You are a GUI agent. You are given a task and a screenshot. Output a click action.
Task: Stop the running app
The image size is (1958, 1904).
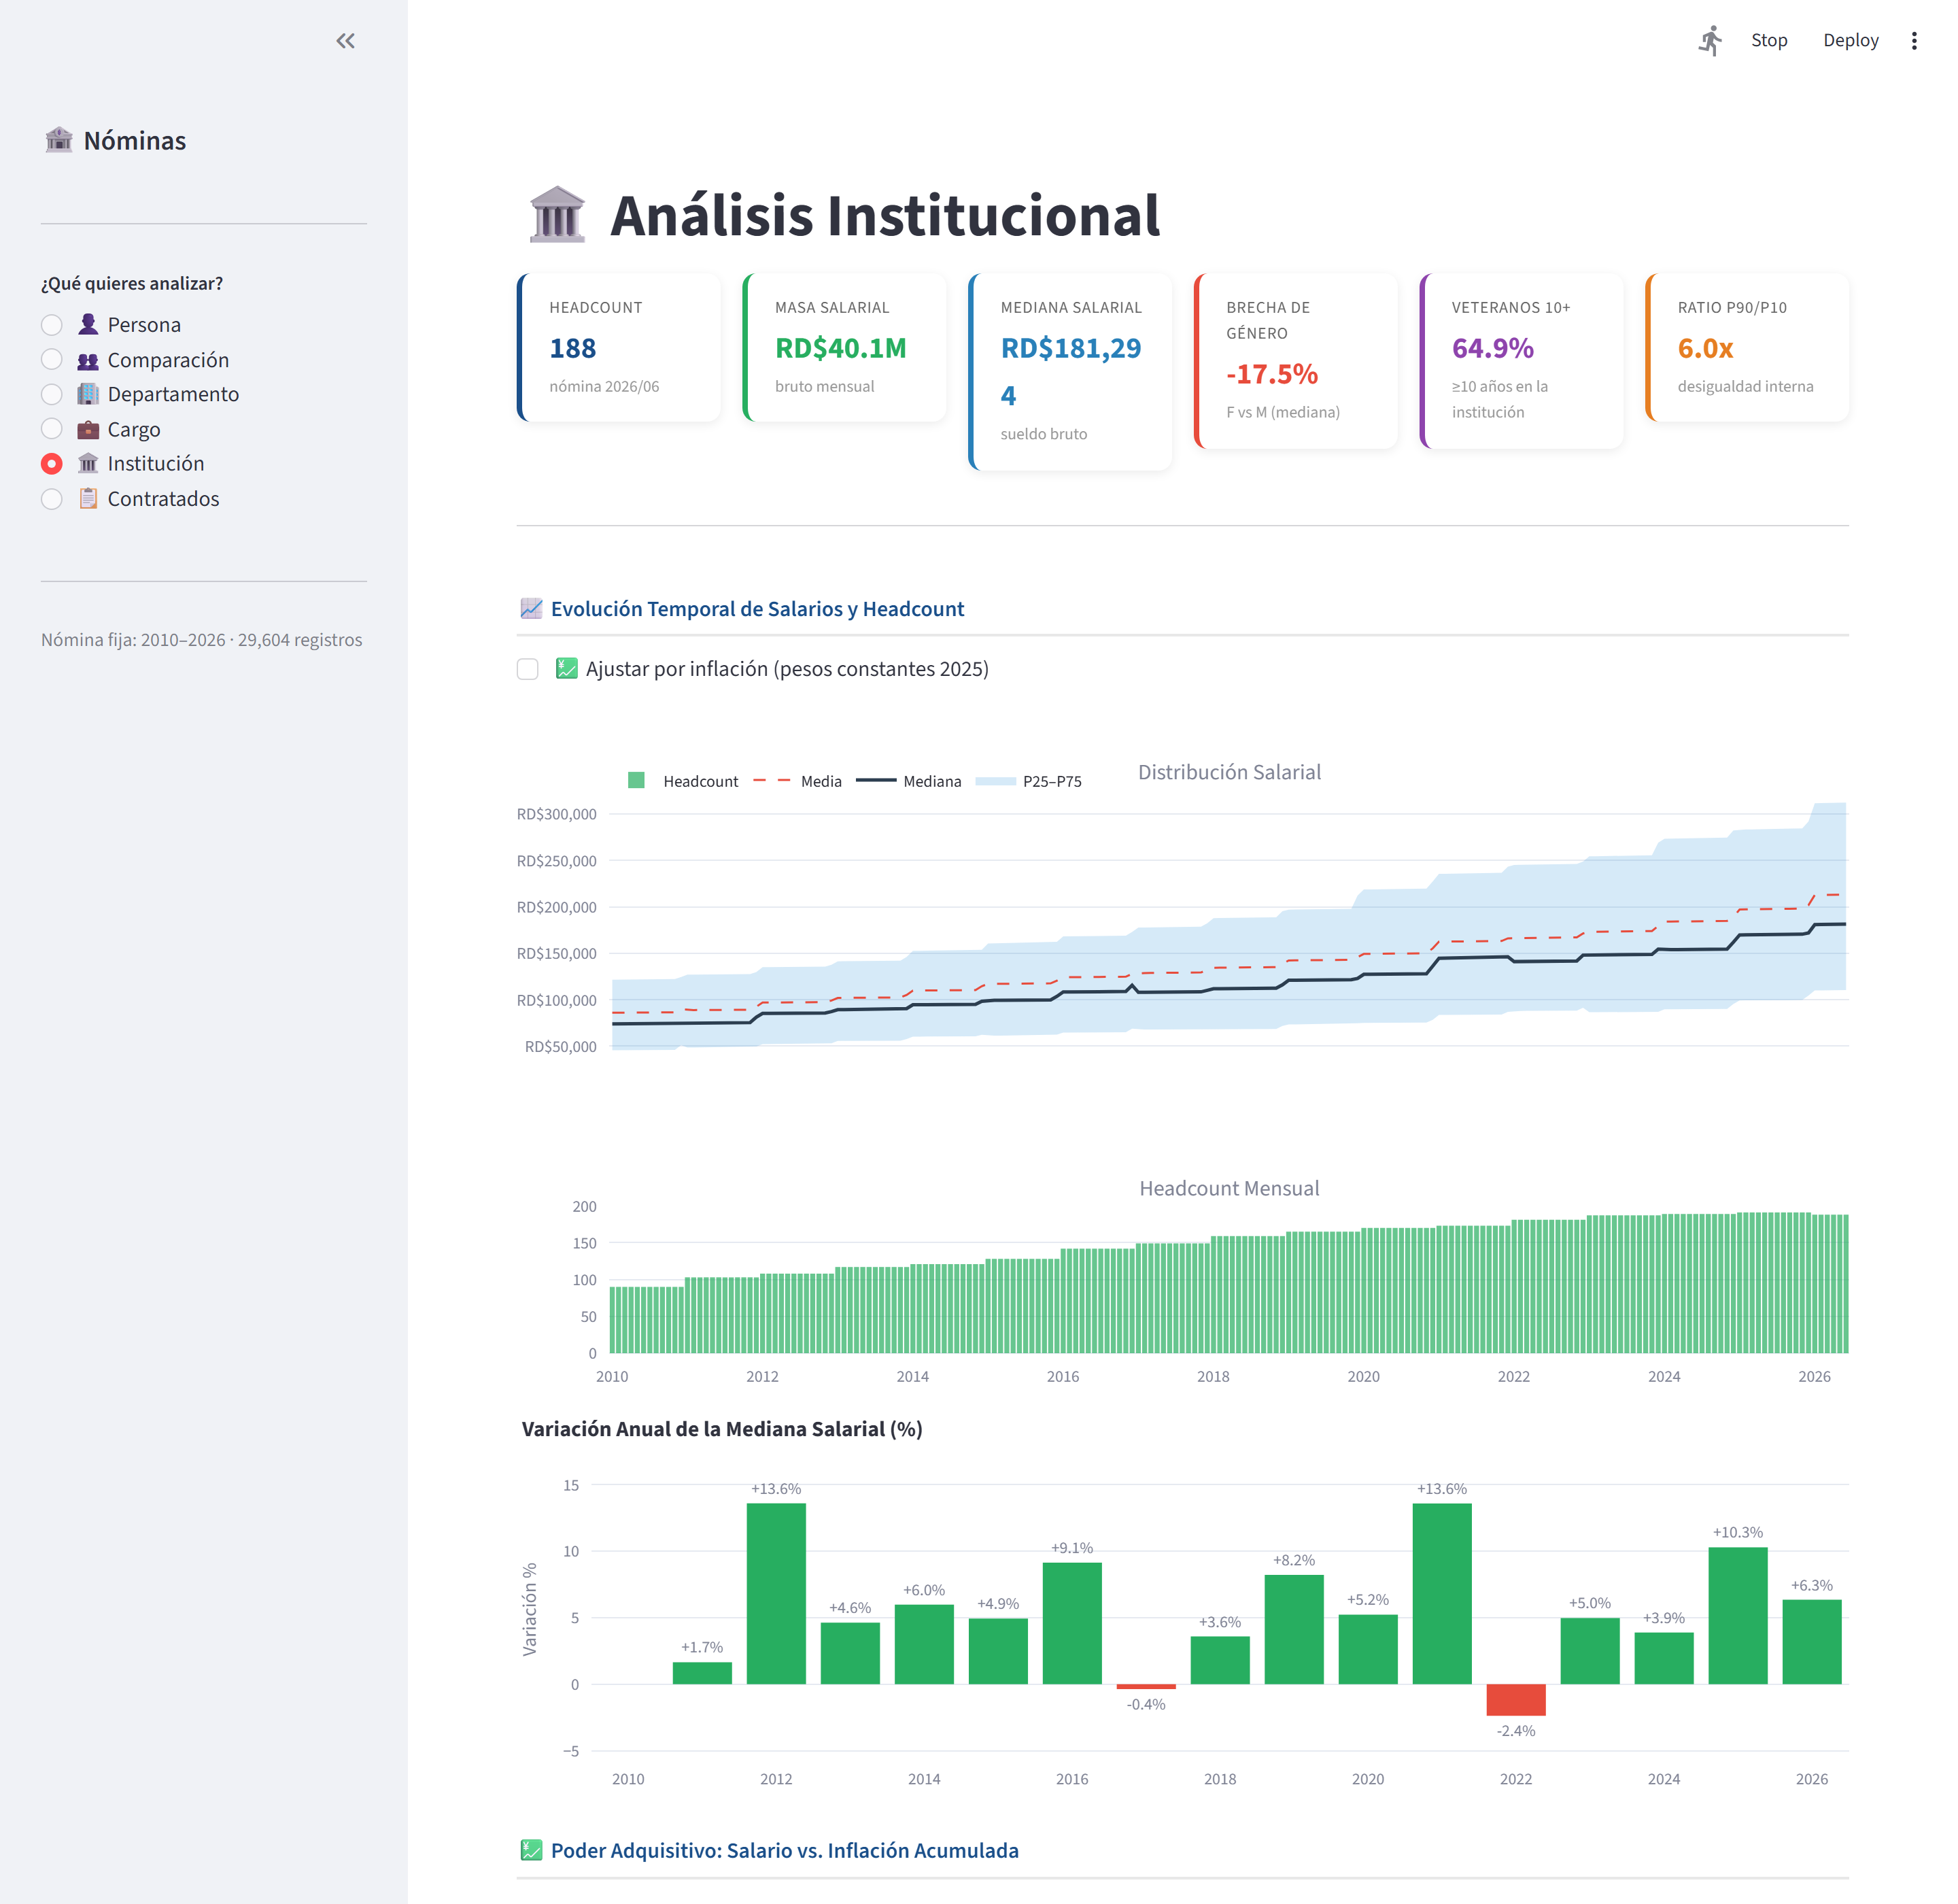point(1769,41)
